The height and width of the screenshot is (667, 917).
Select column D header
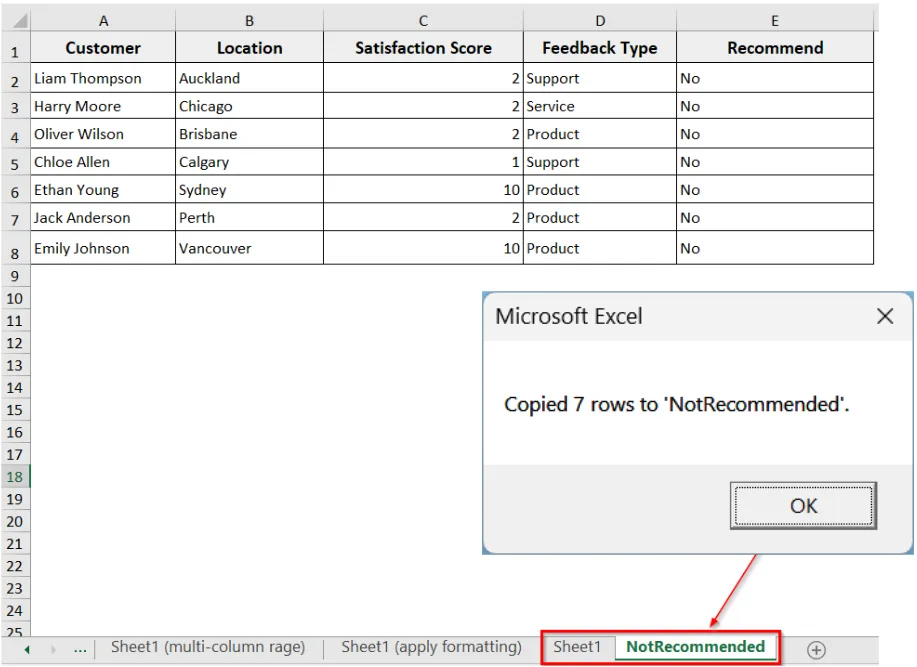point(600,21)
